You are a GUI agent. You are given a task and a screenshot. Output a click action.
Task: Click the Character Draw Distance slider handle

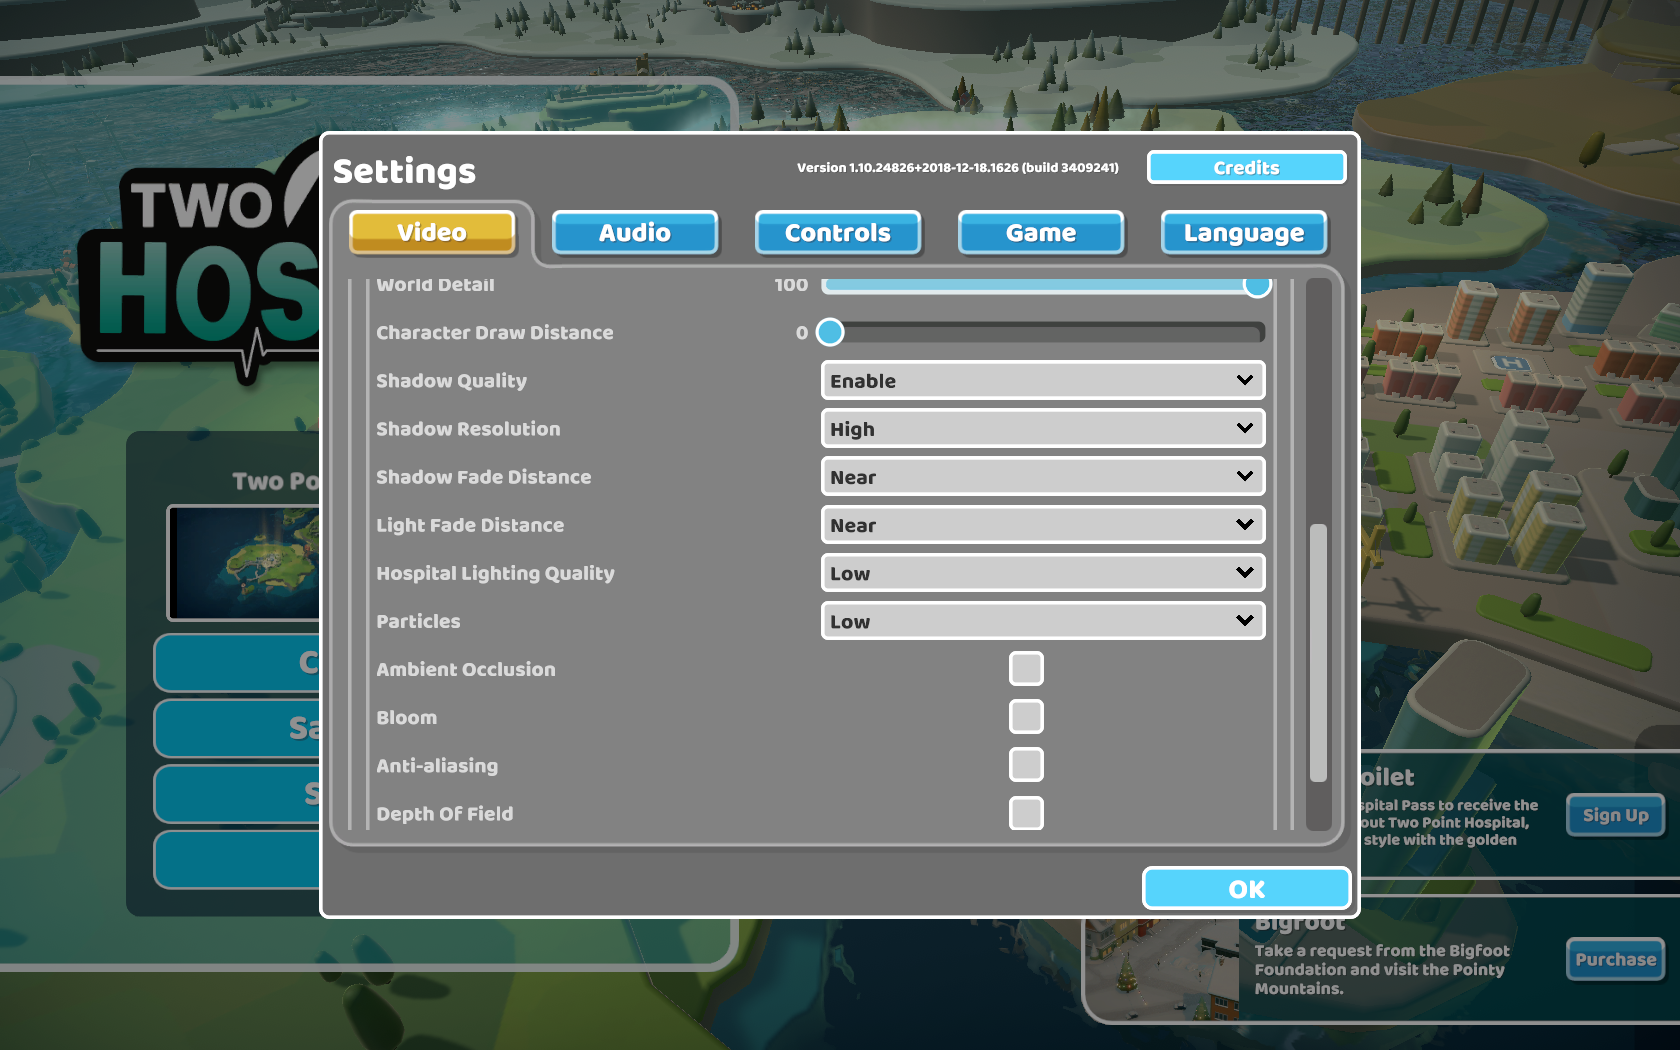click(x=830, y=332)
